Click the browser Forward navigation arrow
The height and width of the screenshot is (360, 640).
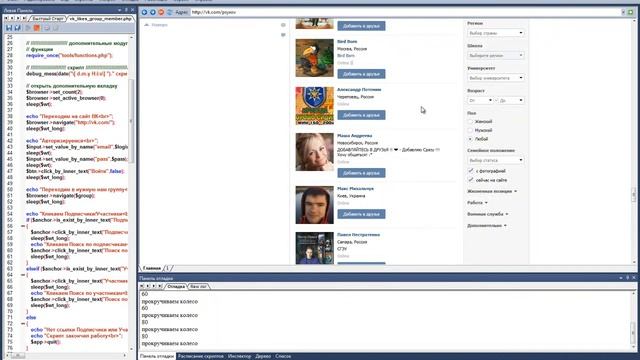click(153, 12)
